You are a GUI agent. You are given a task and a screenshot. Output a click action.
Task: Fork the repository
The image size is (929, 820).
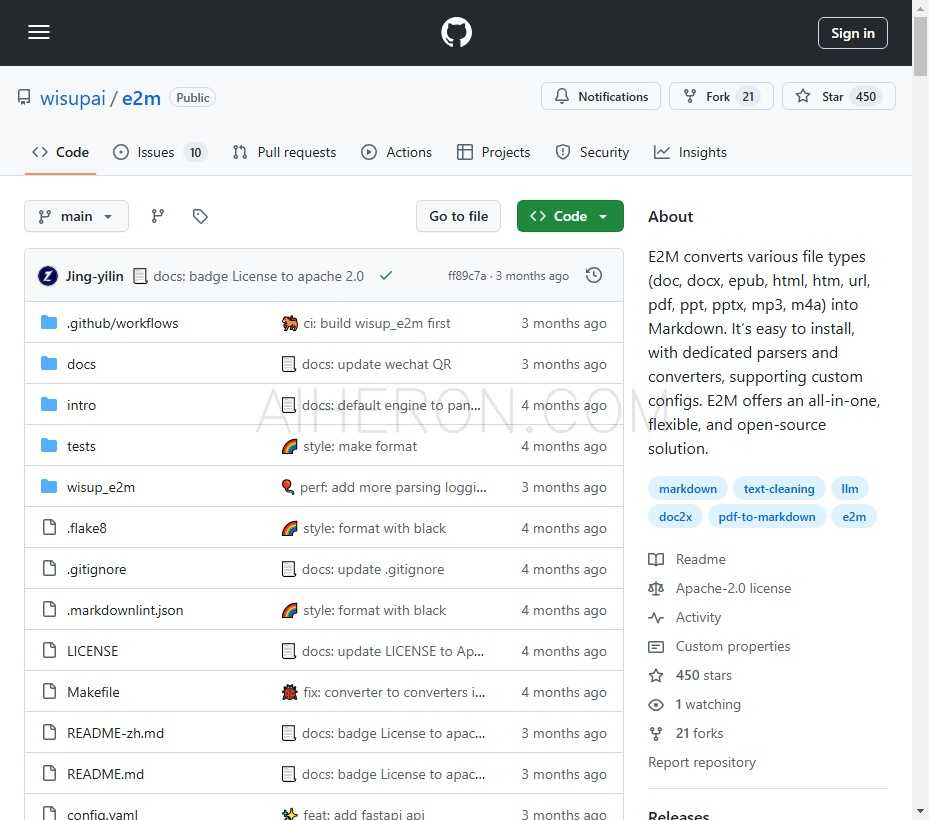pyautogui.click(x=718, y=97)
